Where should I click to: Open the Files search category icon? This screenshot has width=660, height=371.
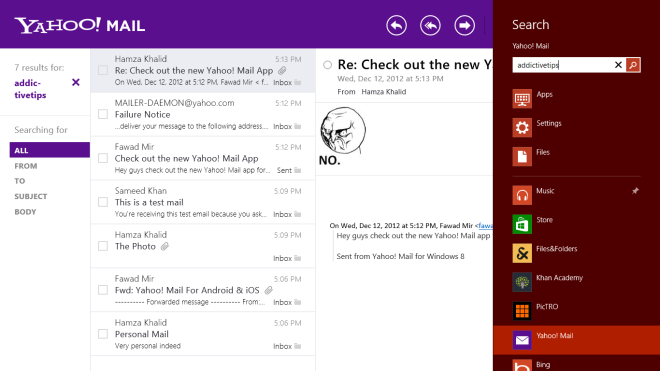pos(522,156)
